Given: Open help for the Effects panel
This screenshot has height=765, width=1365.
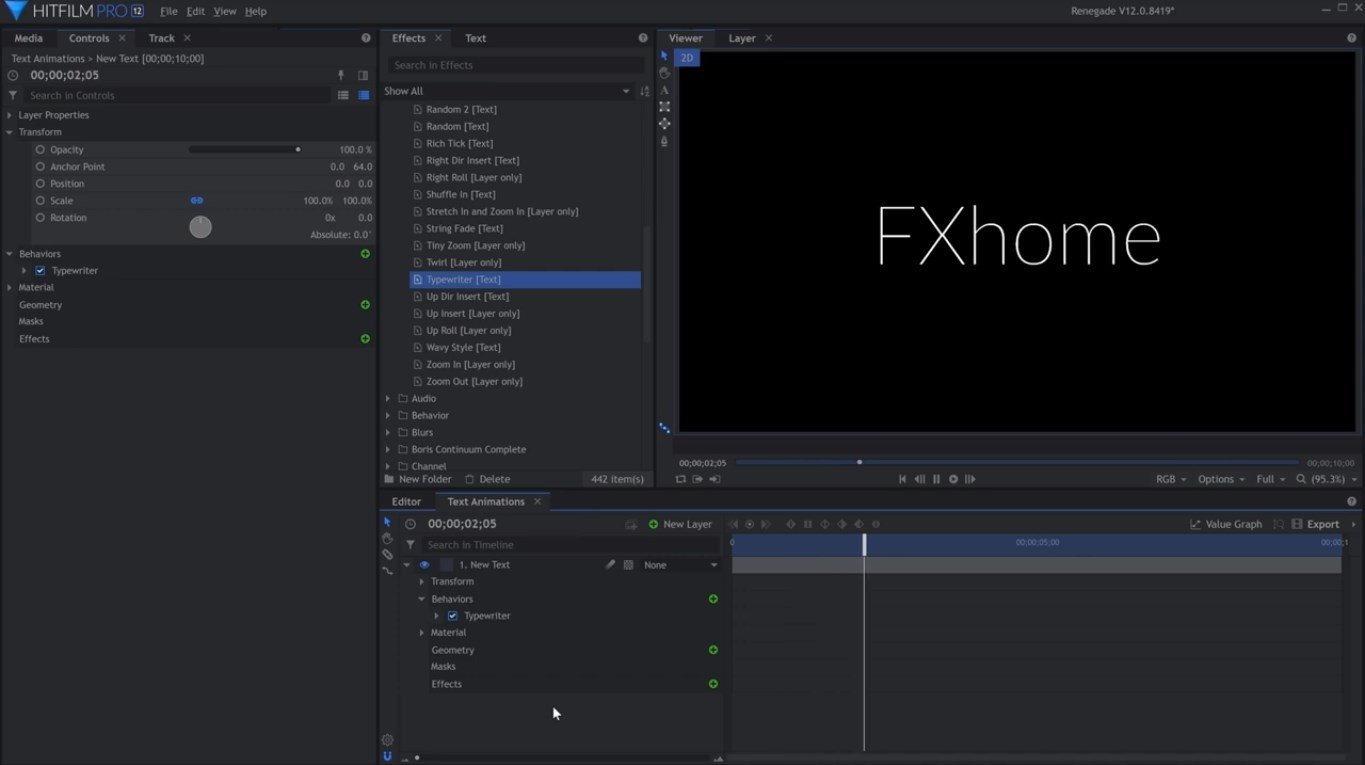Looking at the screenshot, I should (x=643, y=38).
